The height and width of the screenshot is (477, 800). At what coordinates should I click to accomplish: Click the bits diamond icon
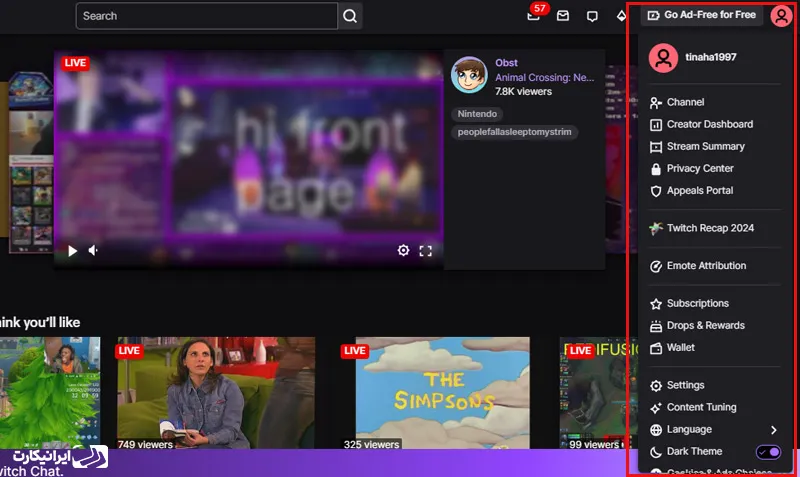621,16
